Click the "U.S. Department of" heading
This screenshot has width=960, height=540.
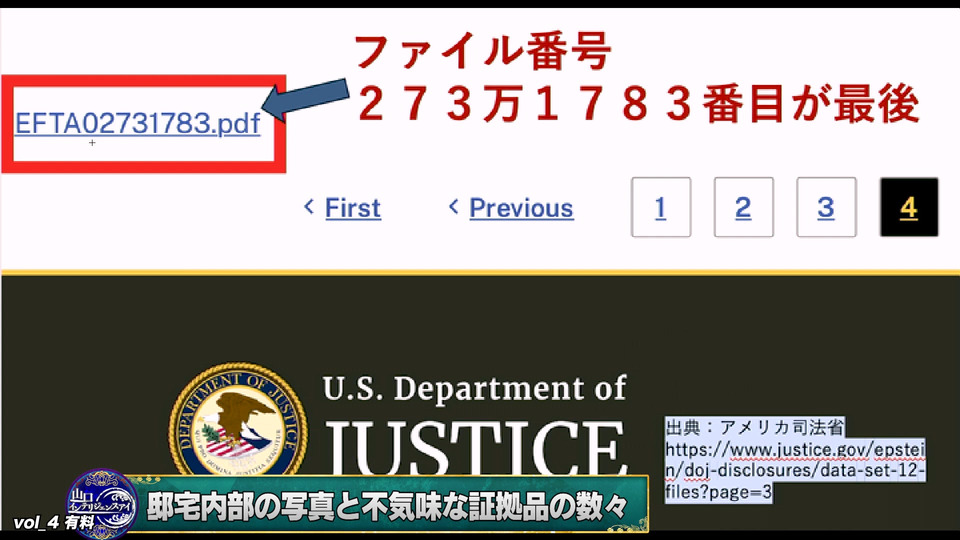tap(474, 388)
